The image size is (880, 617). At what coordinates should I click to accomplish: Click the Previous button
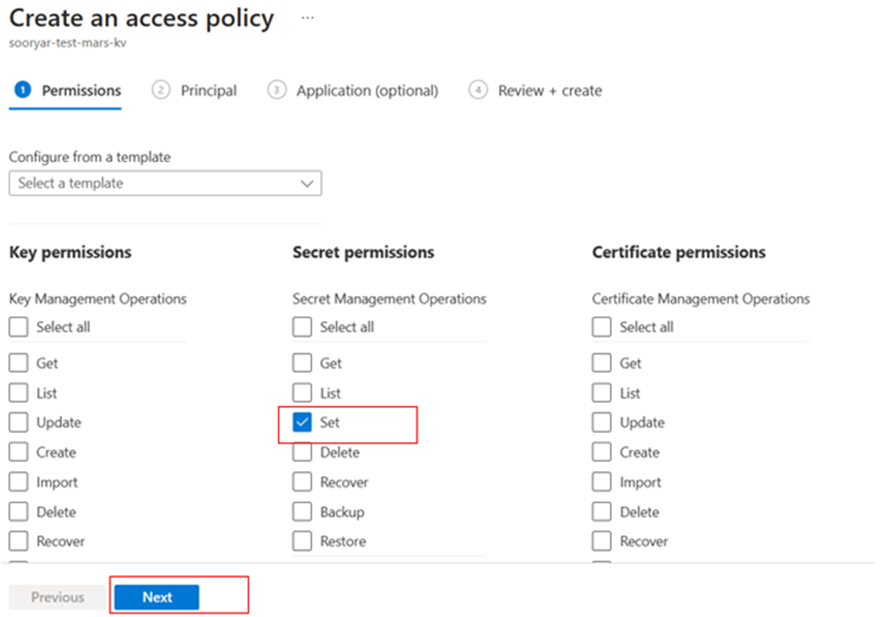point(57,597)
